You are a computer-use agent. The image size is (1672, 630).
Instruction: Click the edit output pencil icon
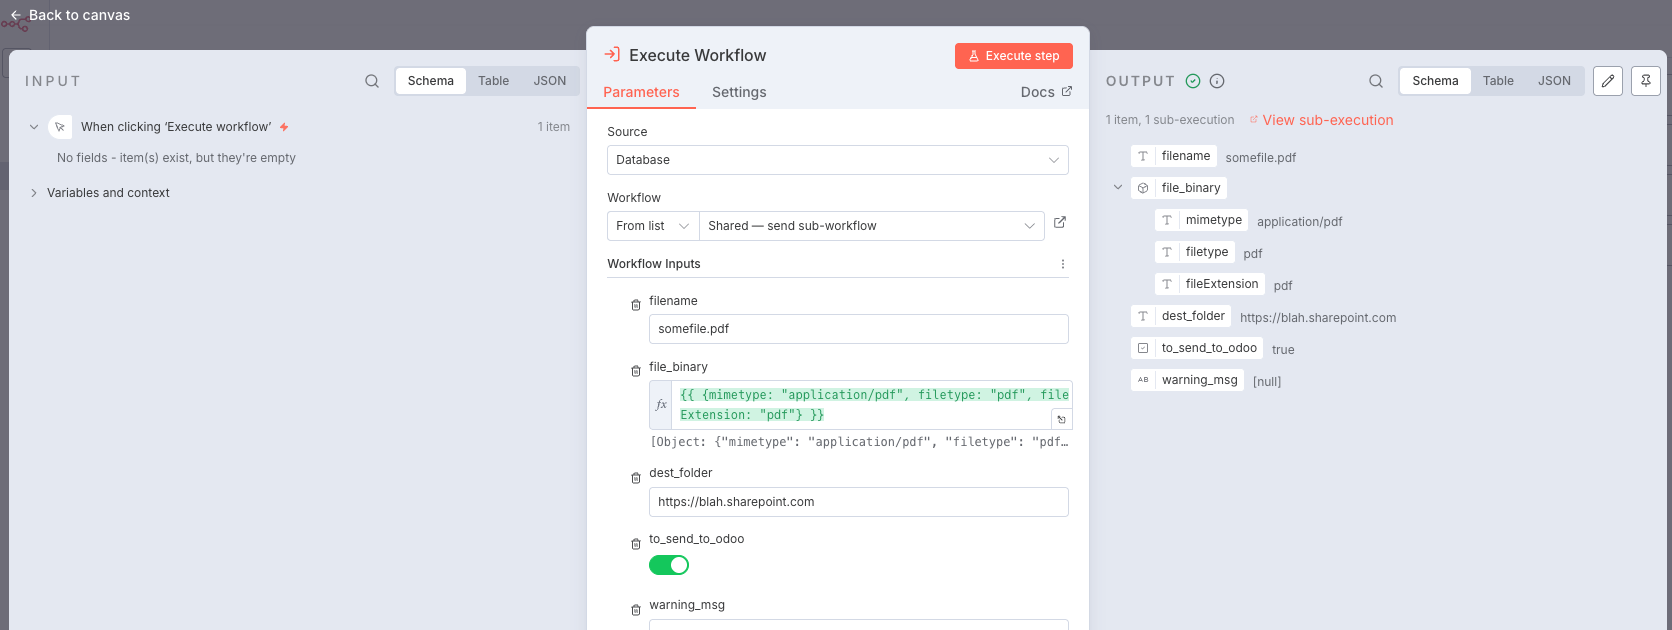click(x=1608, y=81)
